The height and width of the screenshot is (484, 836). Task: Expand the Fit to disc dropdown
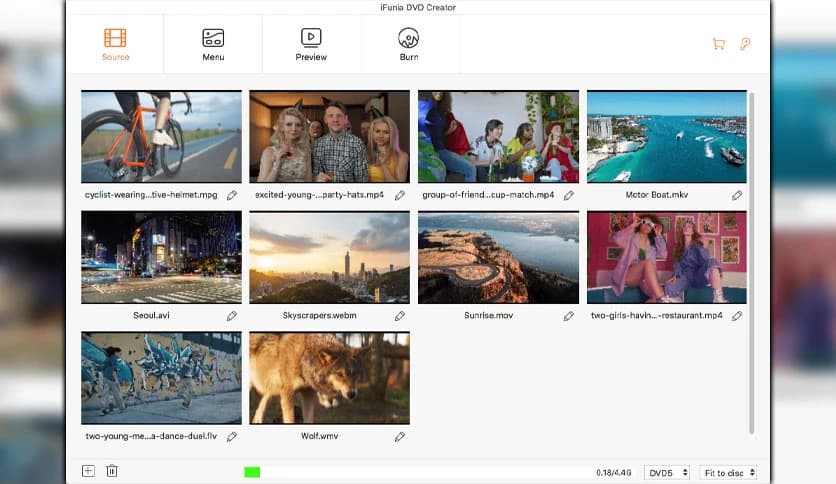(x=728, y=472)
